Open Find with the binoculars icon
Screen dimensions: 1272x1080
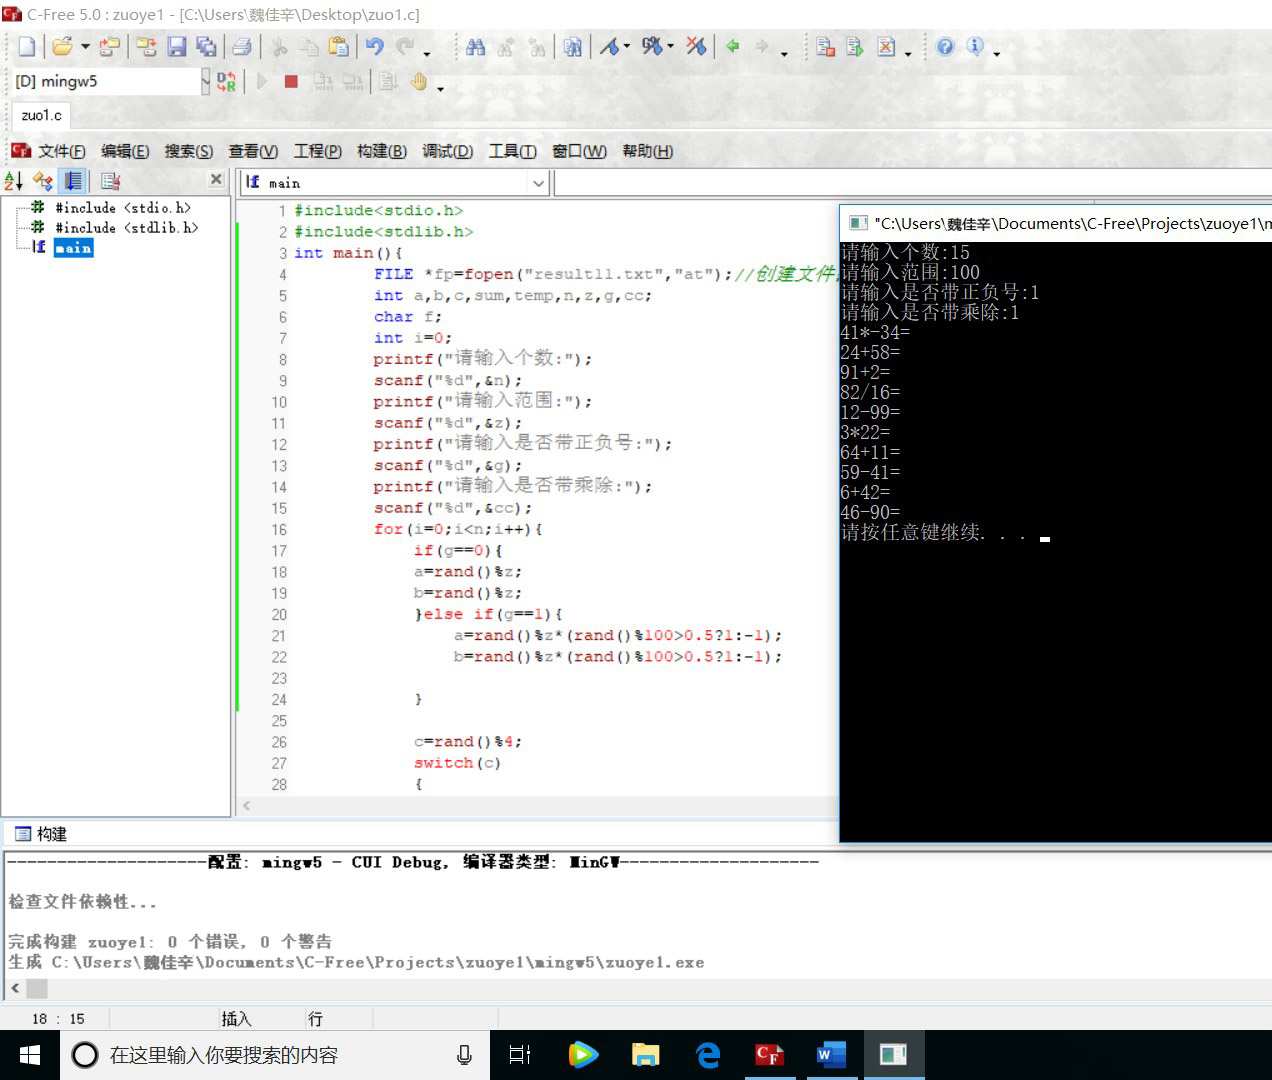(476, 46)
